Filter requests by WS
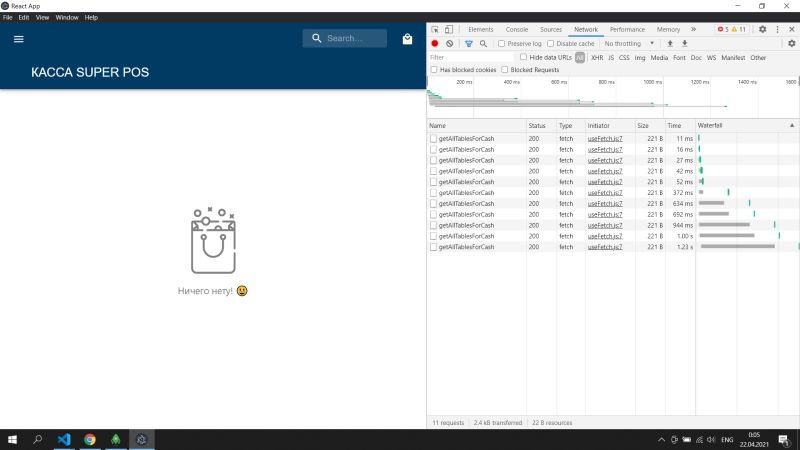Screen dimensions: 800x450 tap(711, 58)
